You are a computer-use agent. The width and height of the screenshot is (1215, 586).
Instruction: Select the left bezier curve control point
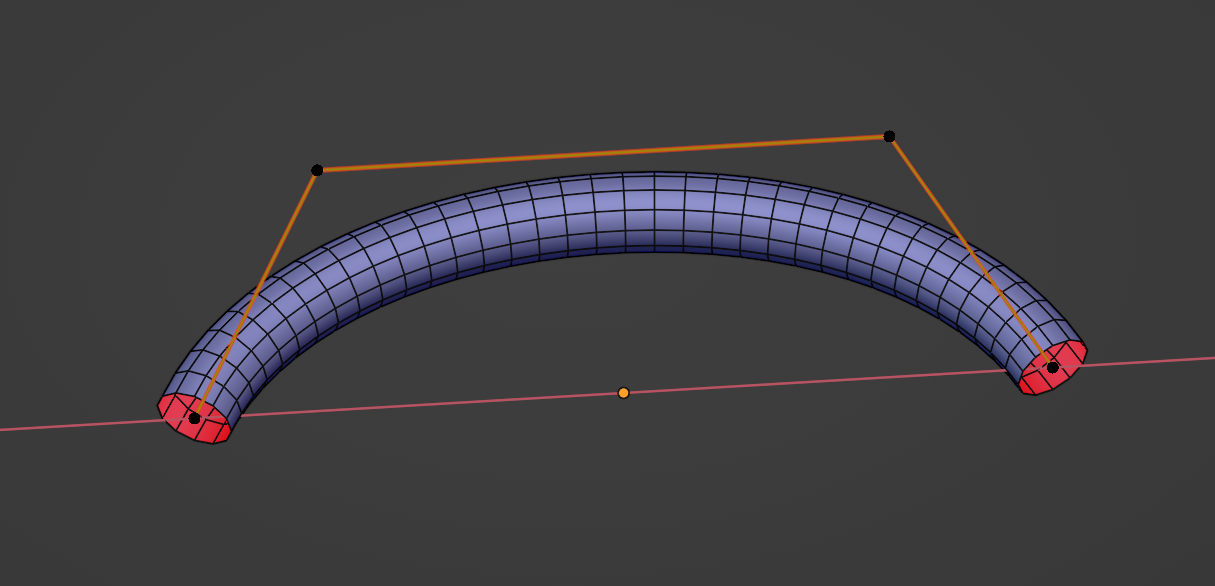[194, 420]
